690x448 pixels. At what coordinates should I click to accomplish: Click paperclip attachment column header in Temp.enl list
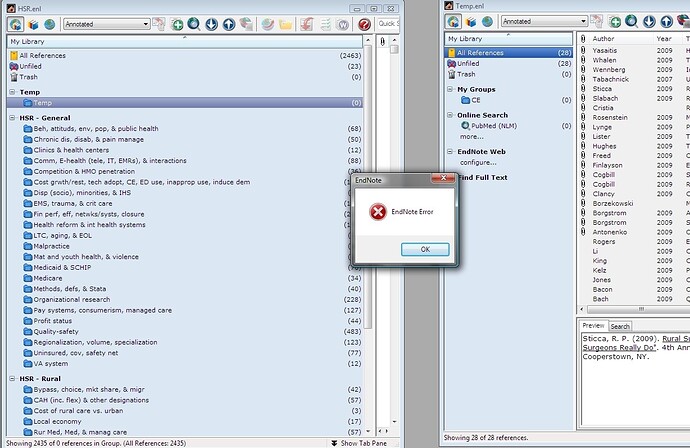tap(583, 39)
